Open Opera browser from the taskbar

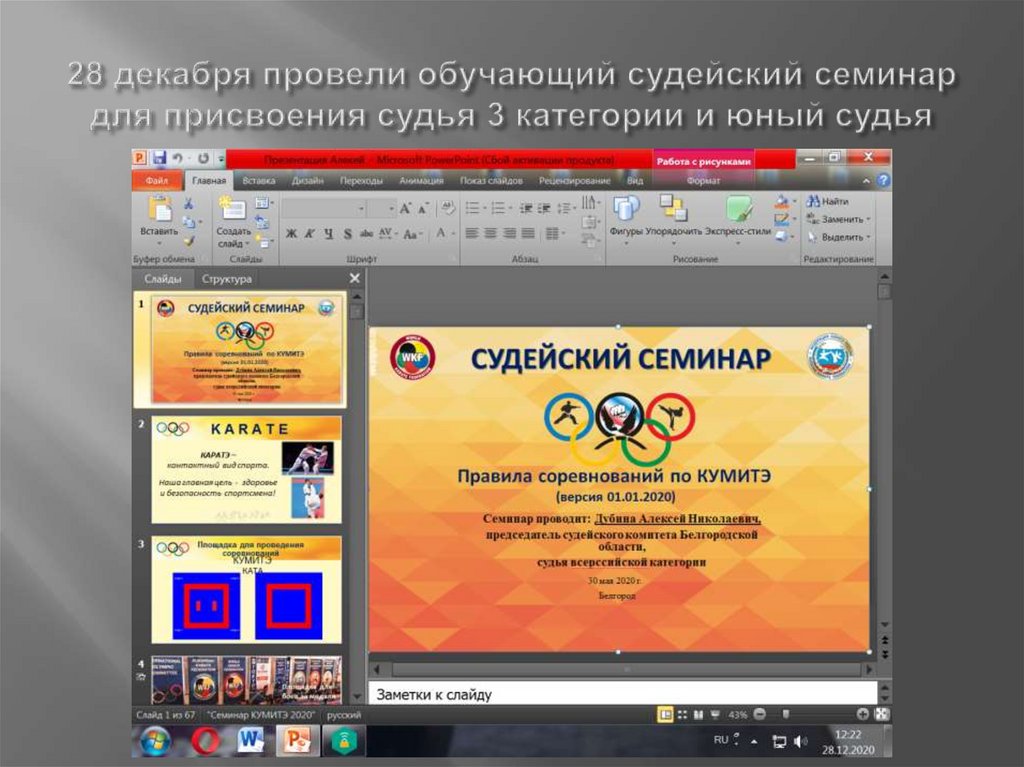click(206, 741)
